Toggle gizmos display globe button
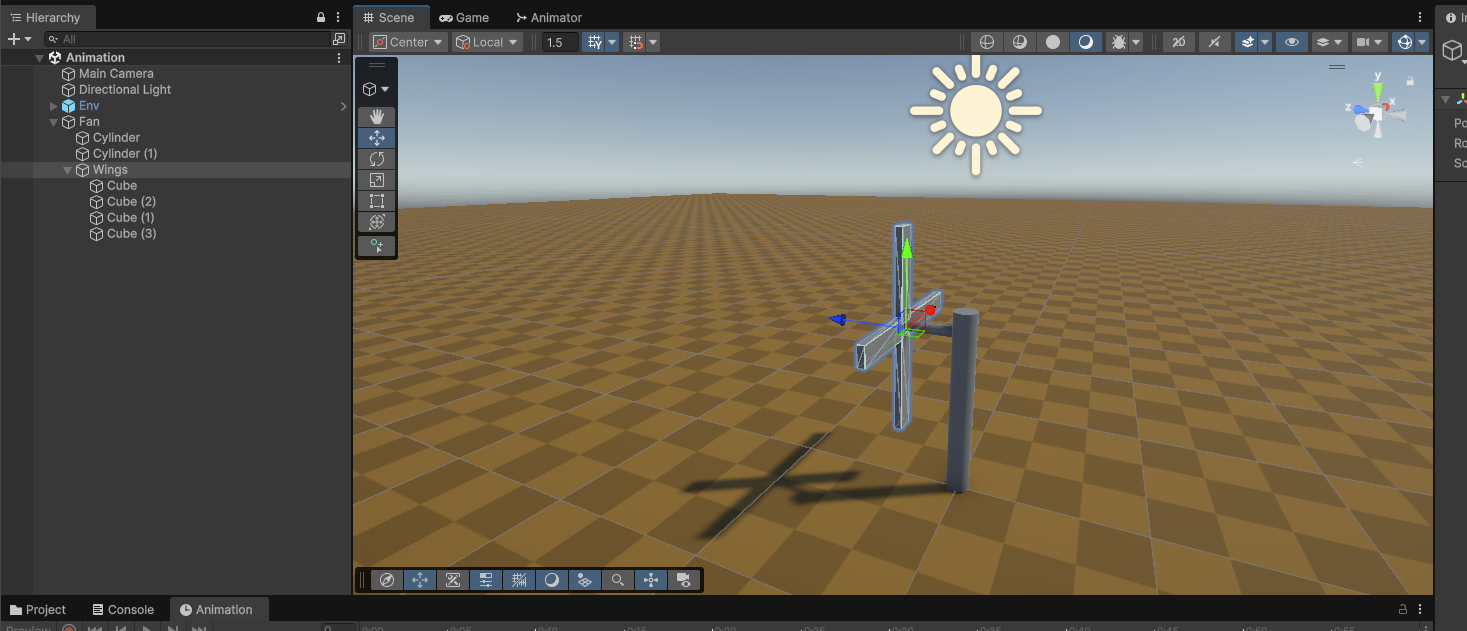The image size is (1467, 631). (1404, 42)
